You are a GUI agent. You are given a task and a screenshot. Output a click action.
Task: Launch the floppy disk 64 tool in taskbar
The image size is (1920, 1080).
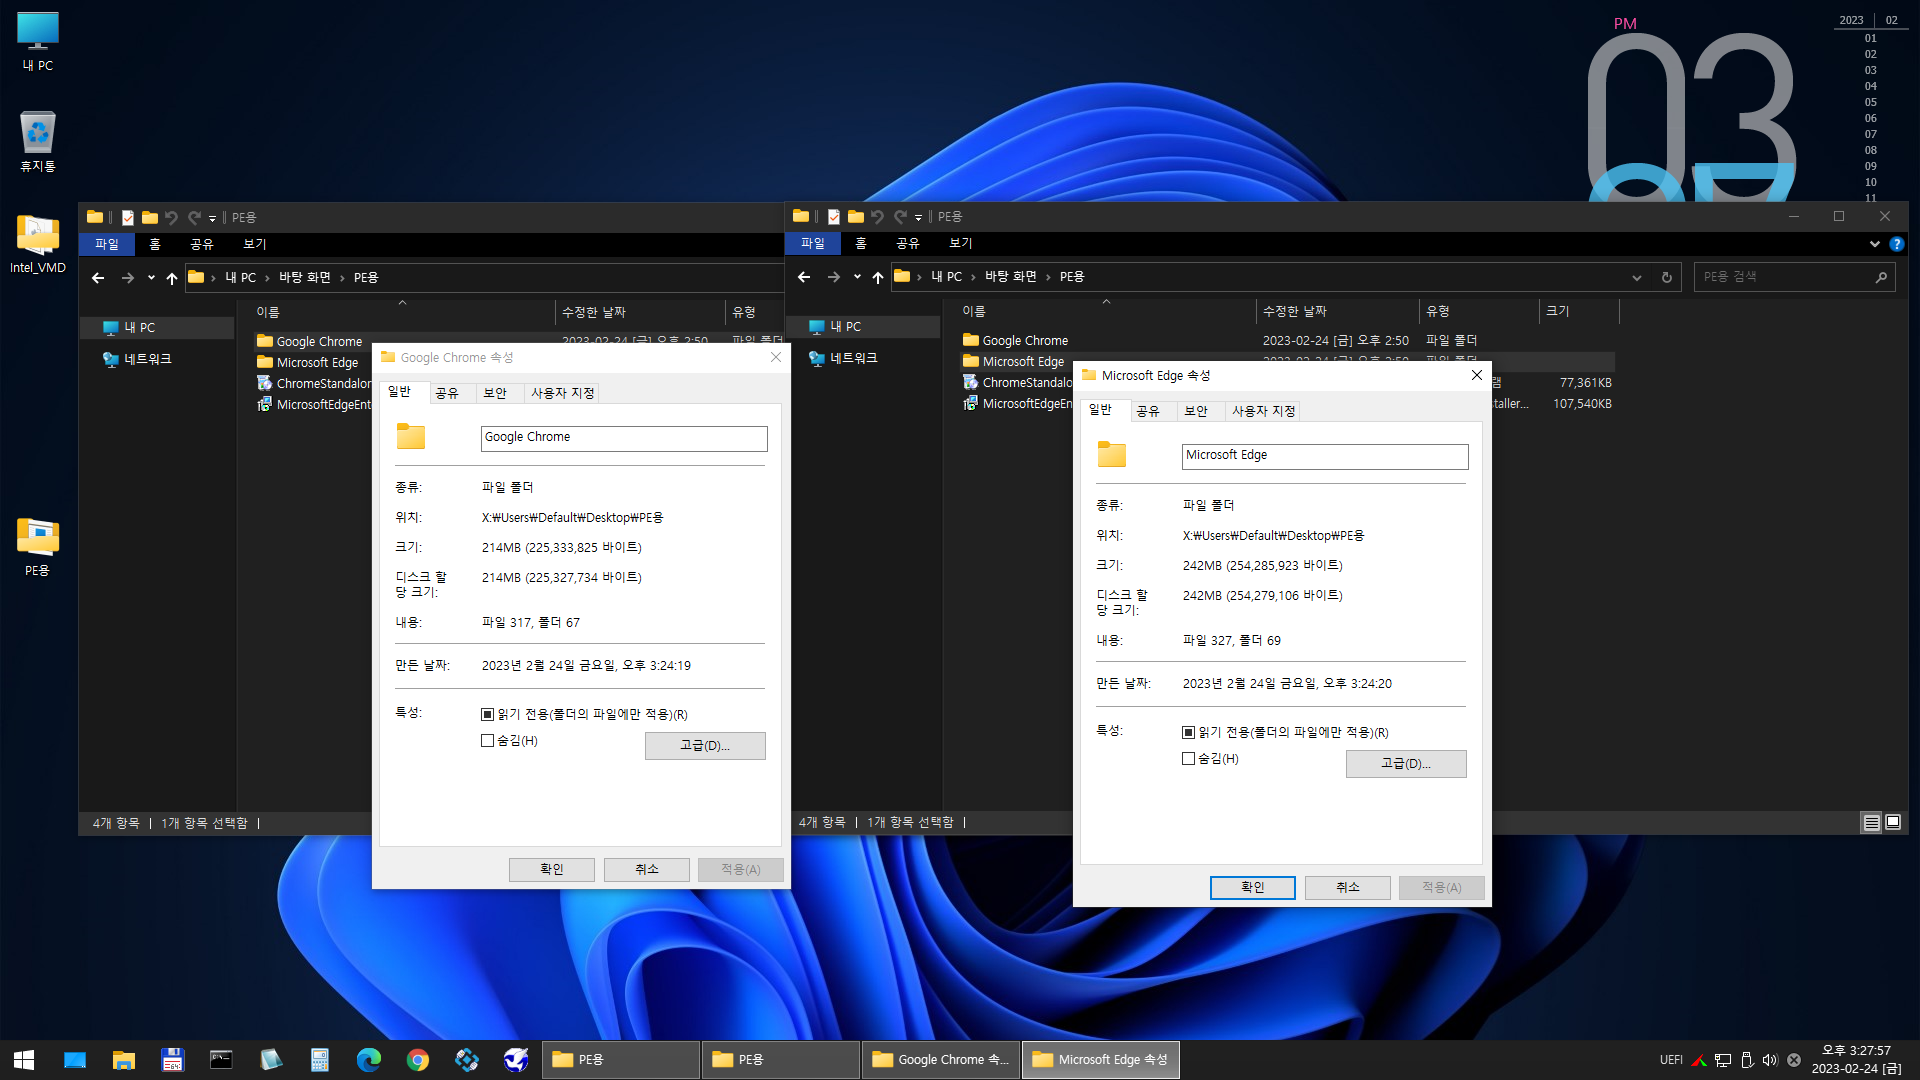pyautogui.click(x=172, y=1060)
